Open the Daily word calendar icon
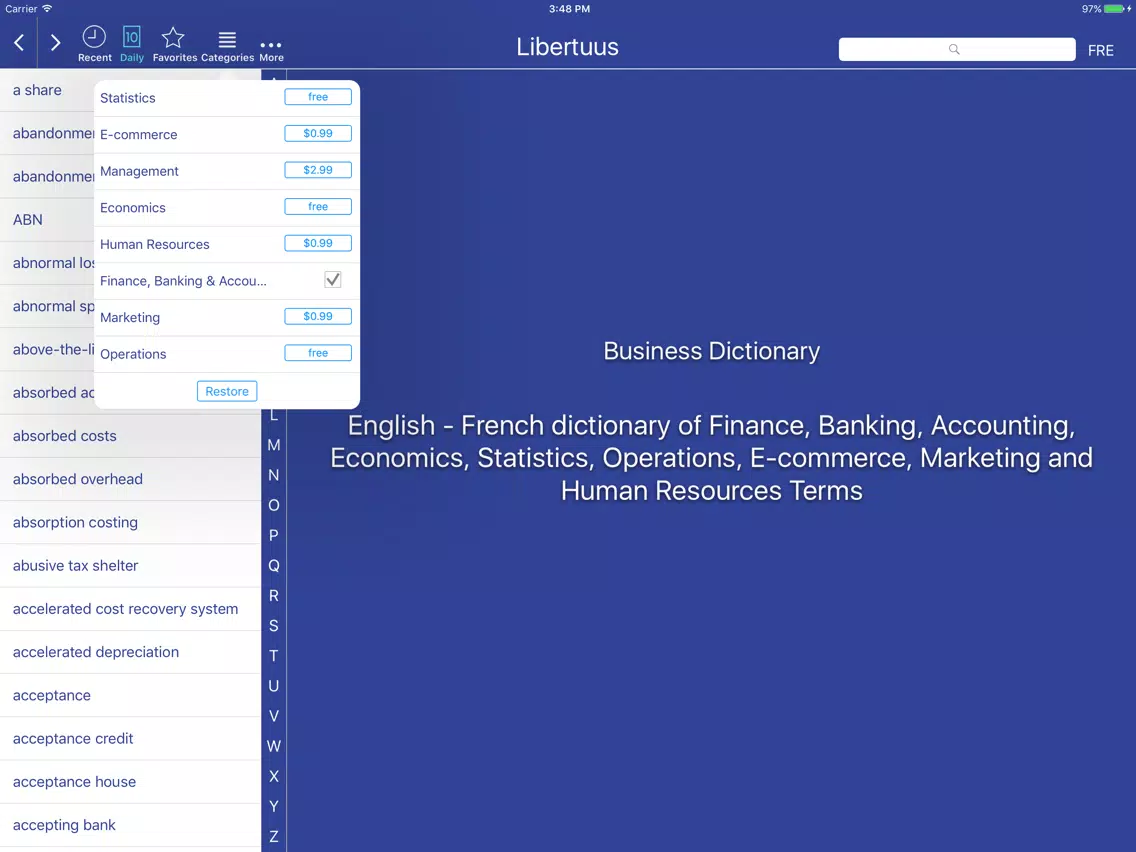Viewport: 1136px width, 852px height. coord(132,43)
